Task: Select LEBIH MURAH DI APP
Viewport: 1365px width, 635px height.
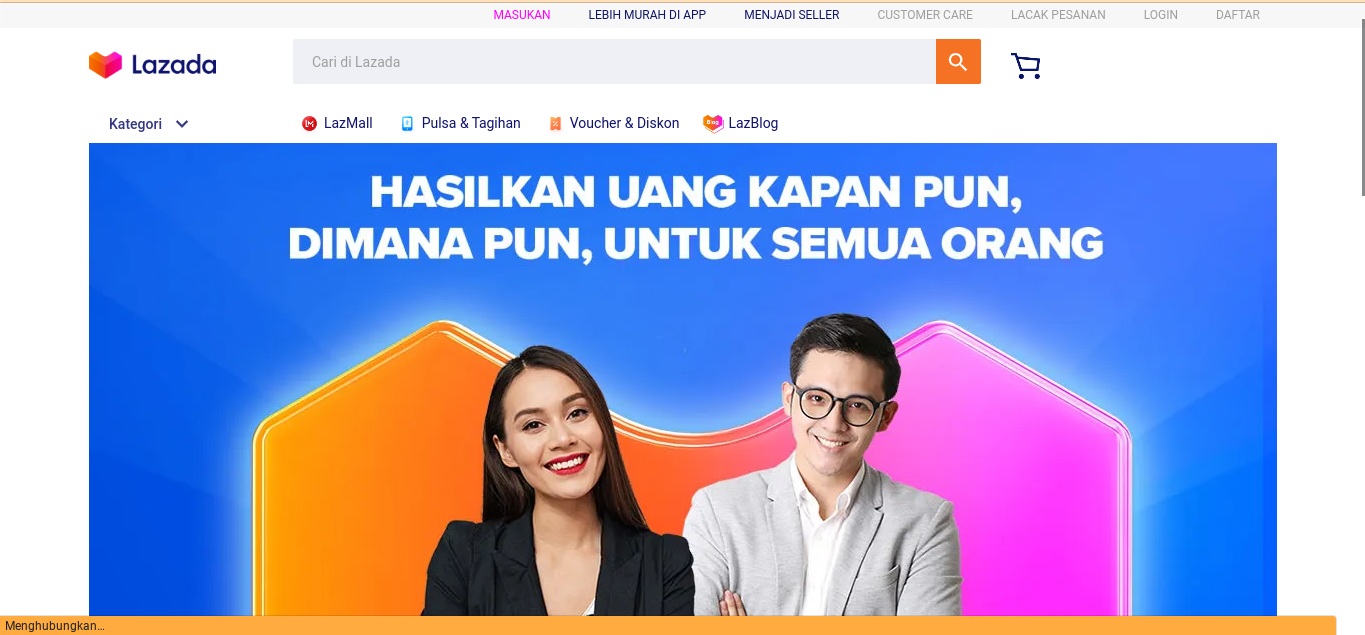Action: 647,15
